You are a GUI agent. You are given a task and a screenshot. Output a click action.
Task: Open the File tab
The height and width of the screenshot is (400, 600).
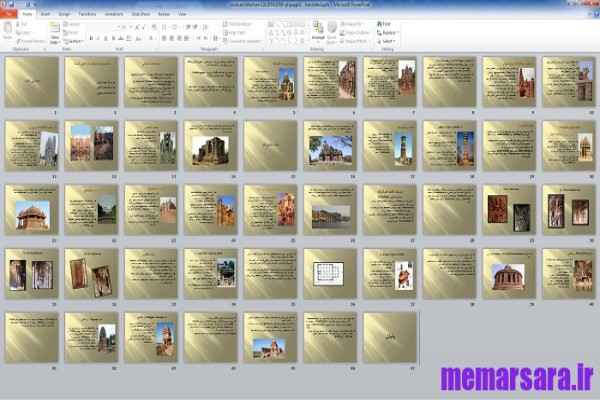(x=9, y=15)
